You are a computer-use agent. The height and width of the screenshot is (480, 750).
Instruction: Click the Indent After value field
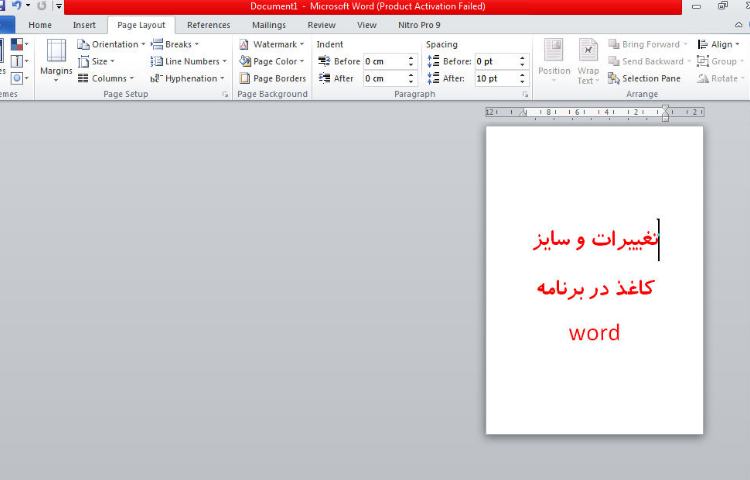(385, 78)
